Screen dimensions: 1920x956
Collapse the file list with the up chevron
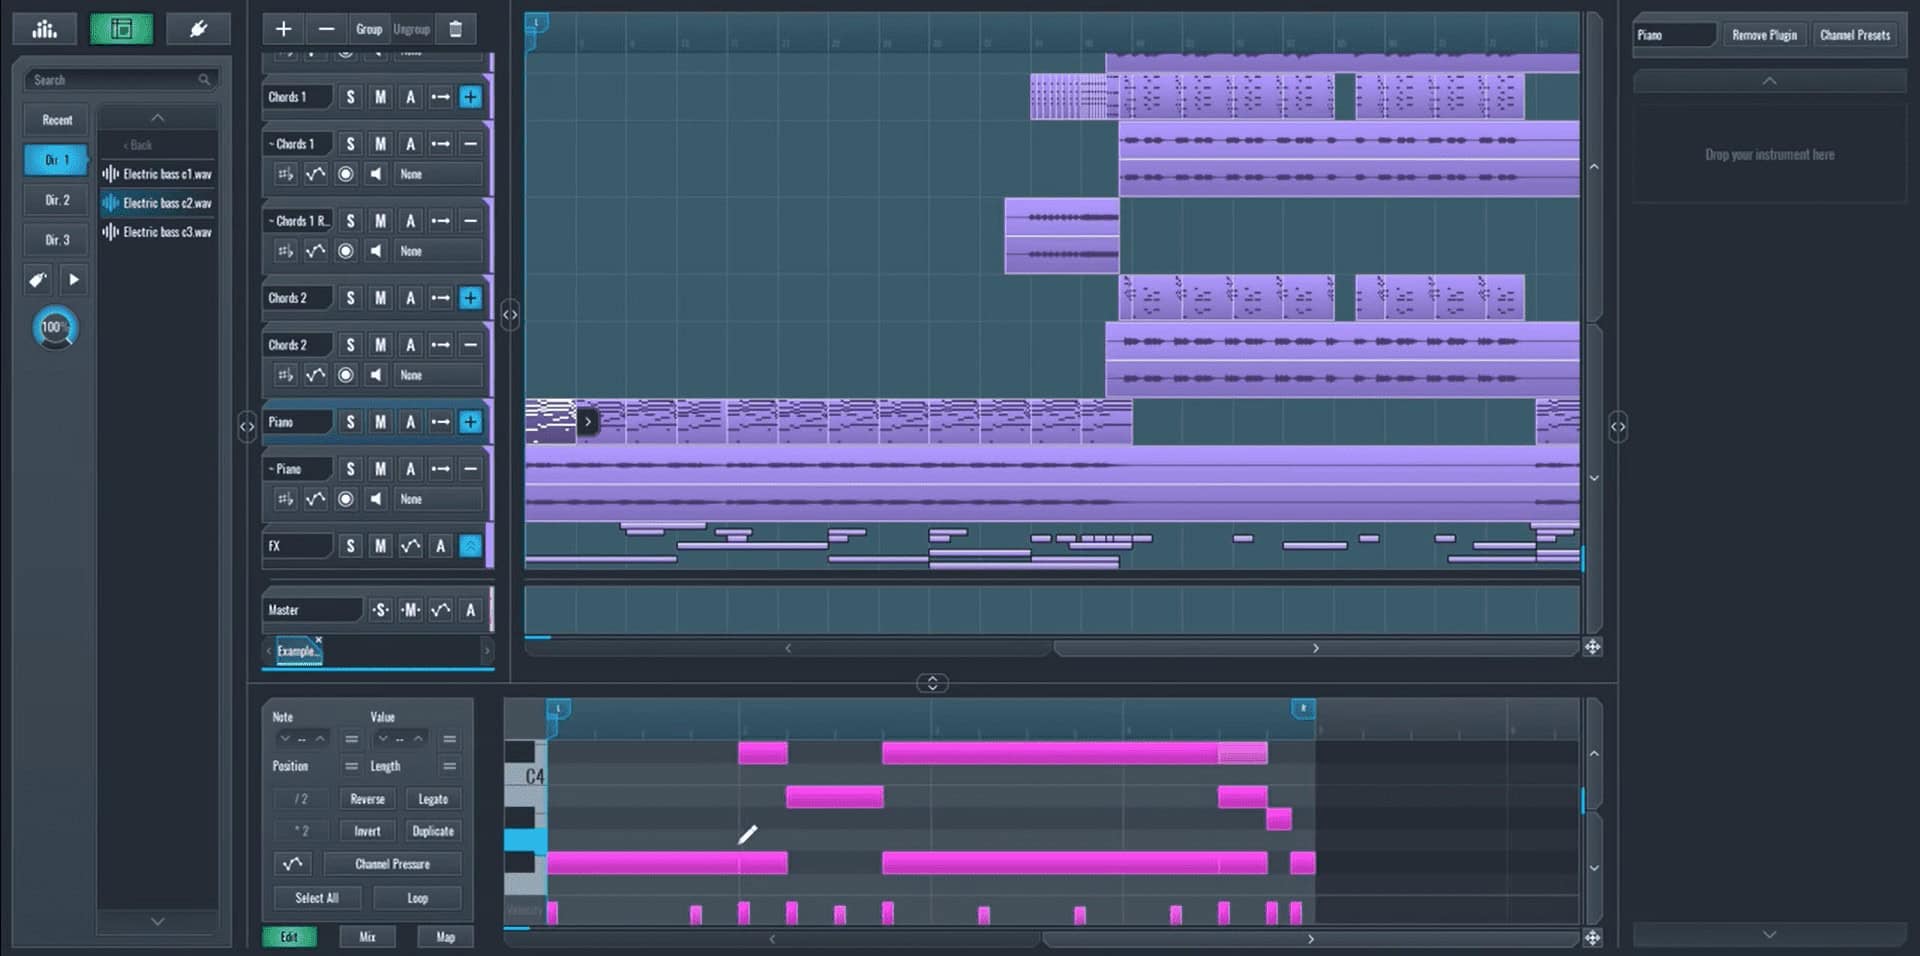point(157,117)
